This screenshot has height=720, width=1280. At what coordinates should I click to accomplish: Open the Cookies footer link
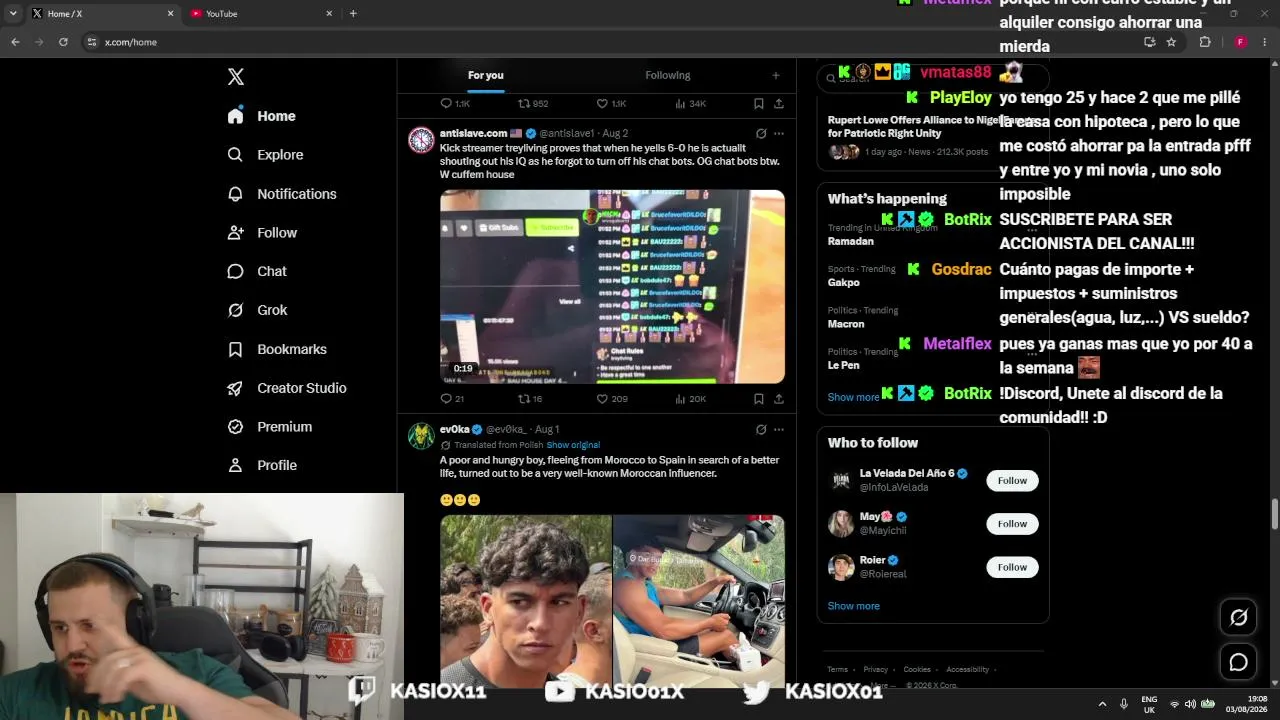coord(917,670)
